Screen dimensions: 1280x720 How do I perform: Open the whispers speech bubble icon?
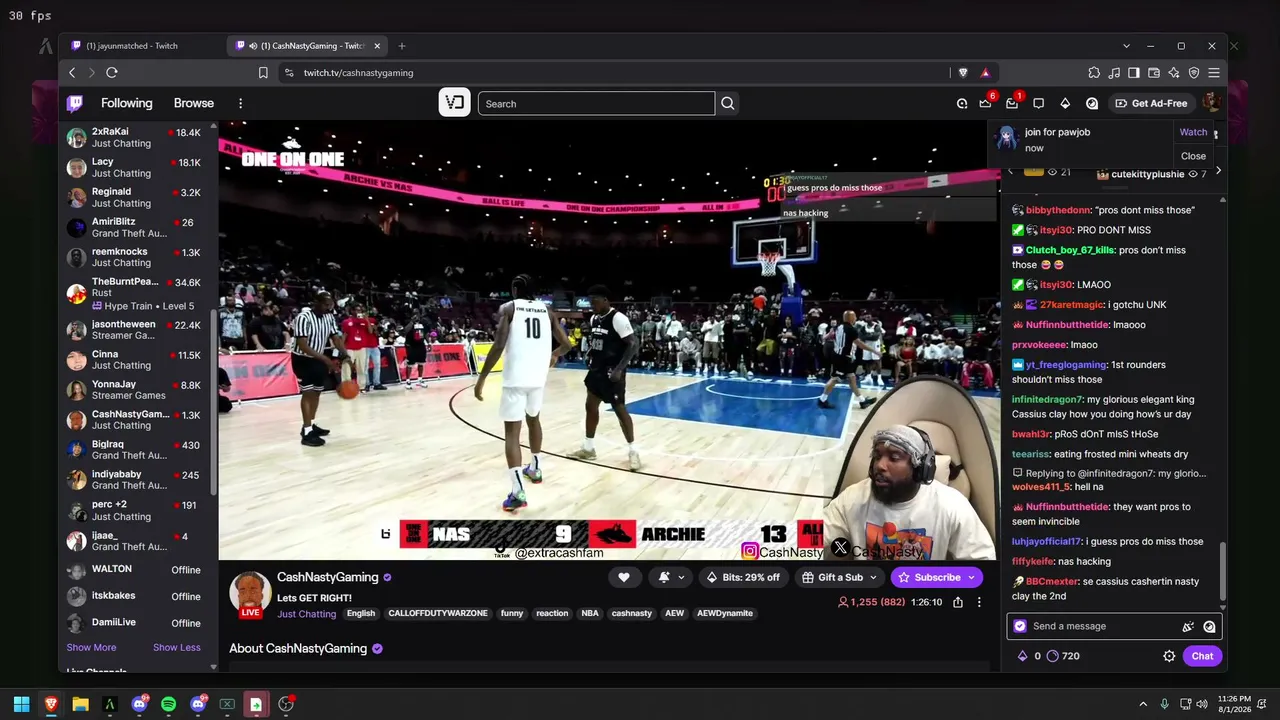click(x=1038, y=103)
